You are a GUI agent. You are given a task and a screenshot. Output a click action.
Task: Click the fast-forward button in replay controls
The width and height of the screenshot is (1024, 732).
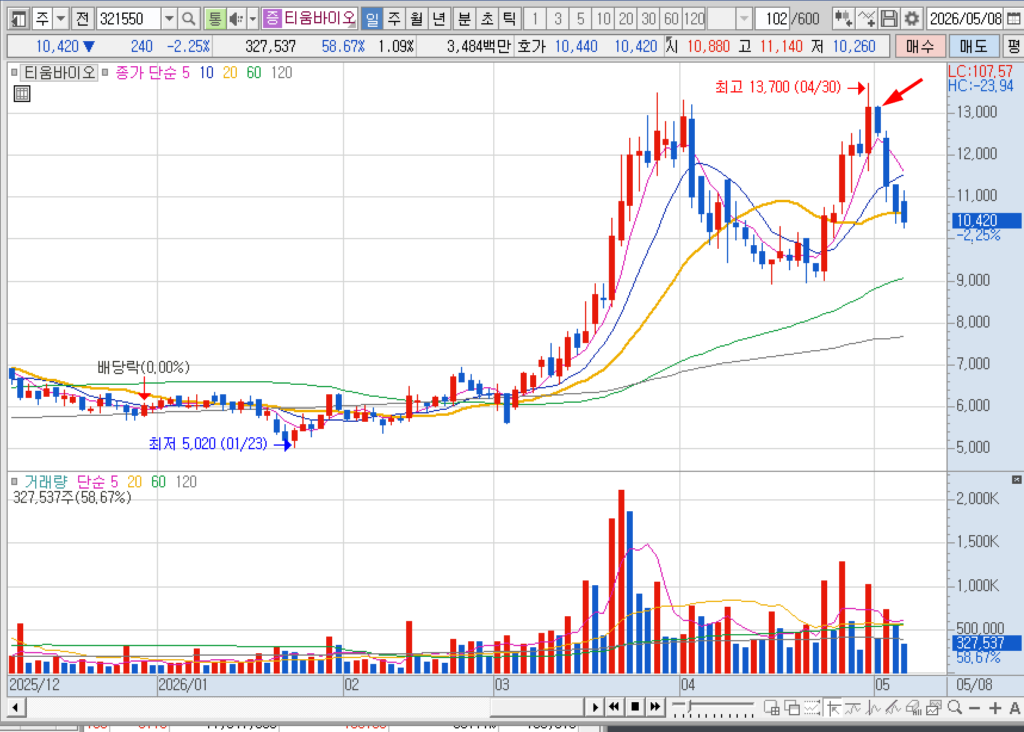655,707
